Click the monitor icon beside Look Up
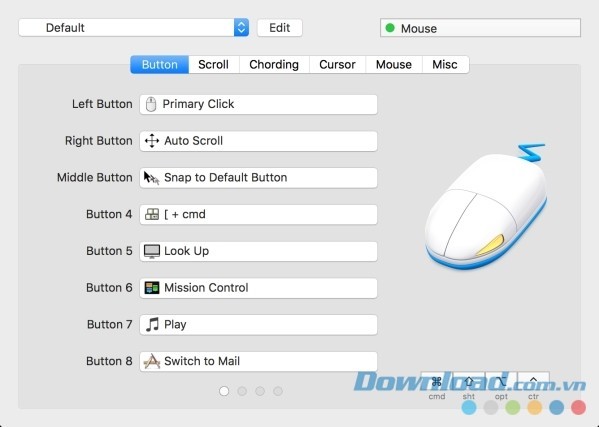 pyautogui.click(x=152, y=251)
